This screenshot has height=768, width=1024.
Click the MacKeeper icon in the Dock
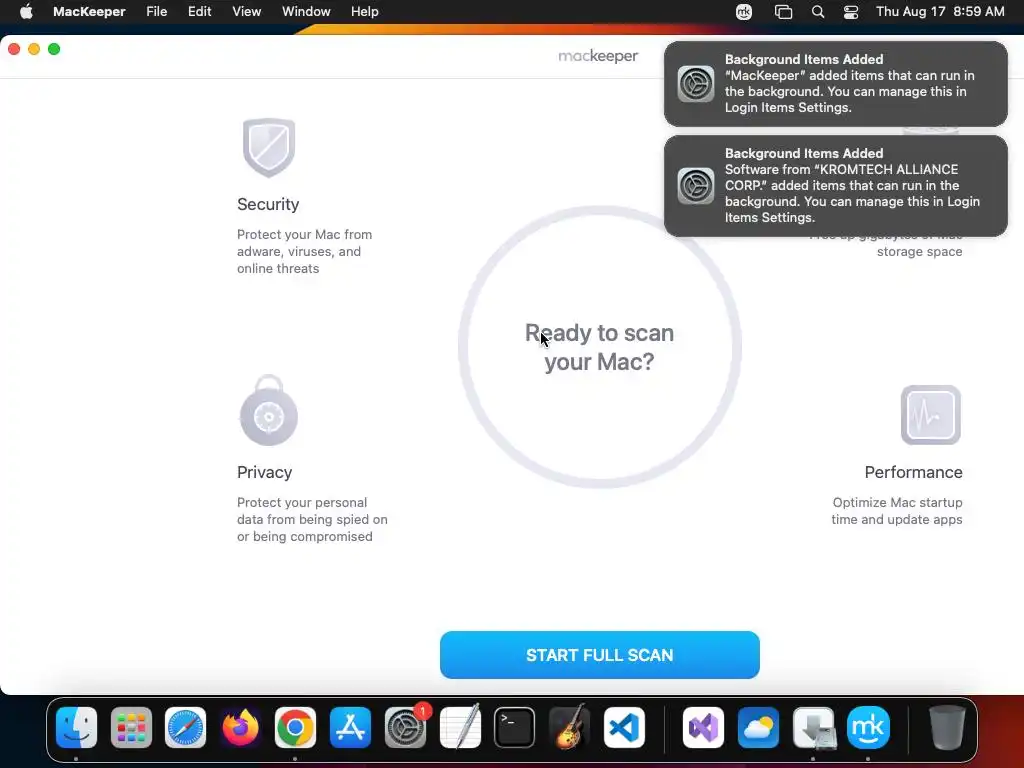pyautogui.click(x=868, y=728)
